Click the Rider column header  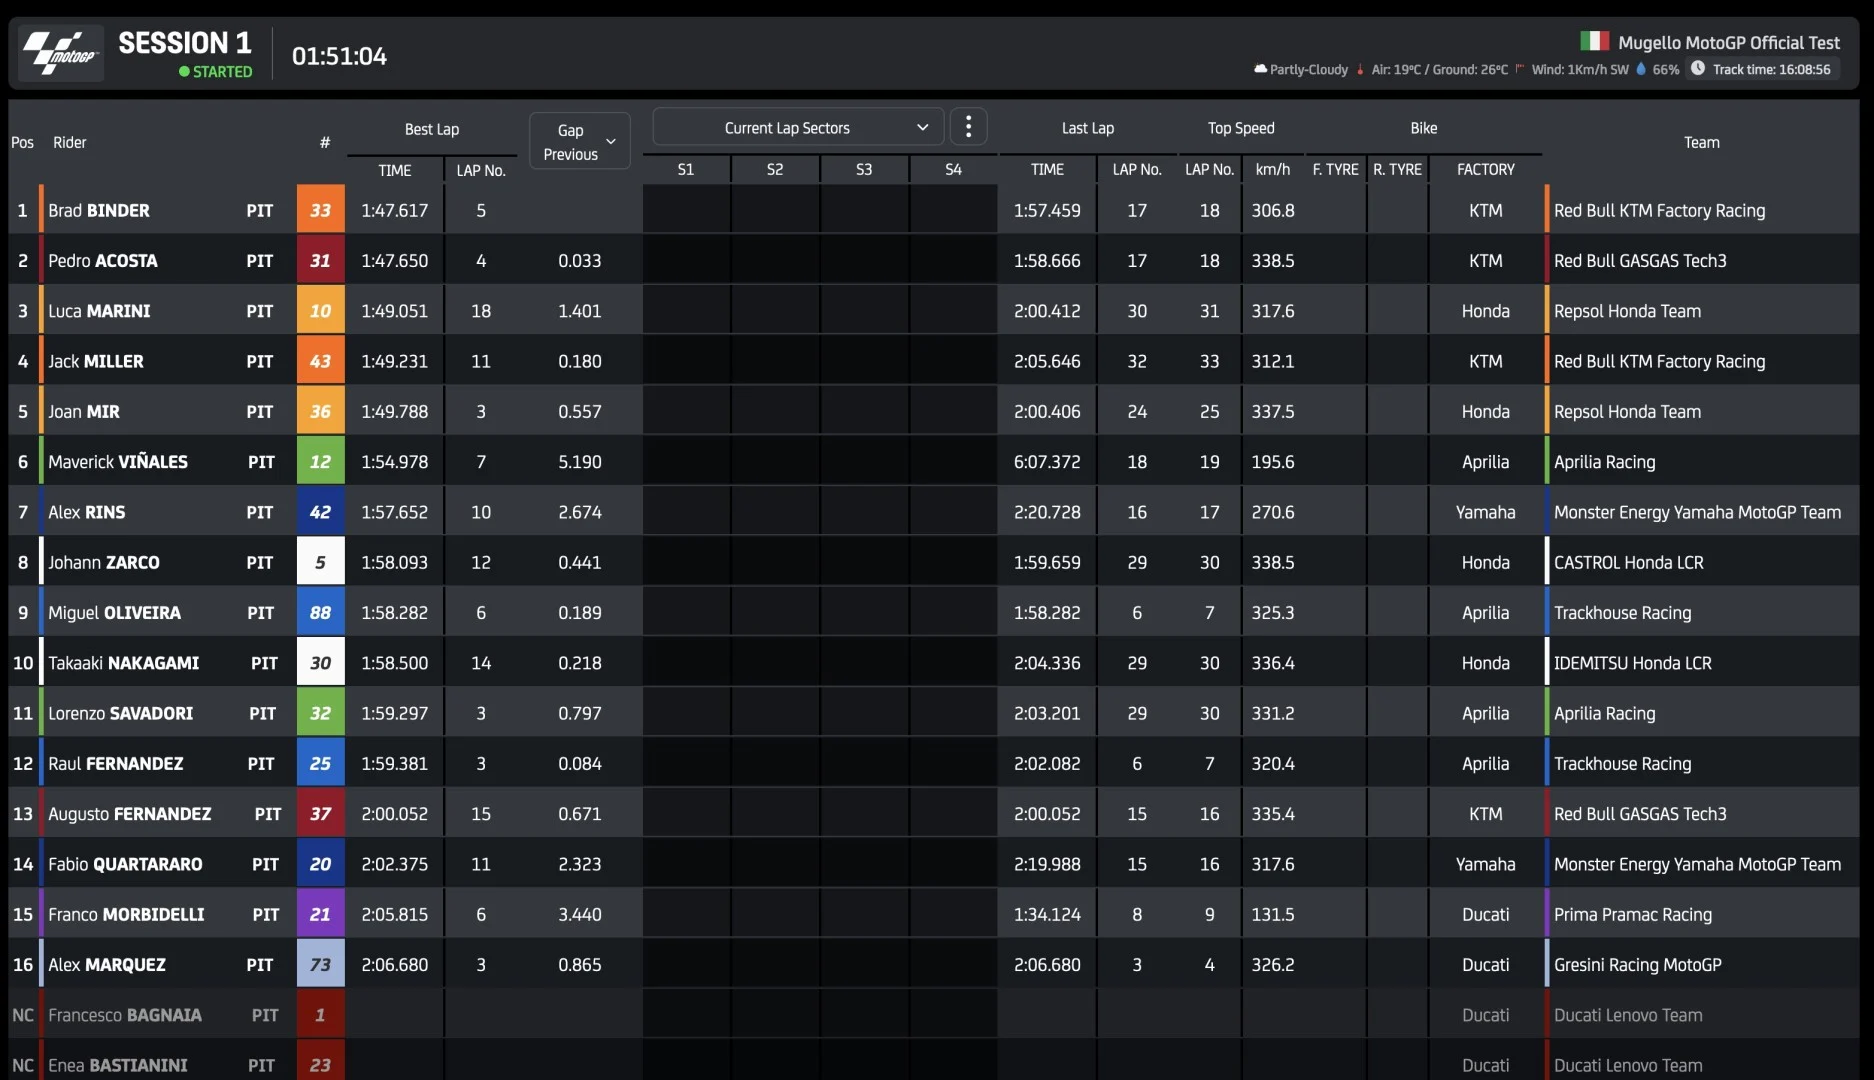coord(69,142)
